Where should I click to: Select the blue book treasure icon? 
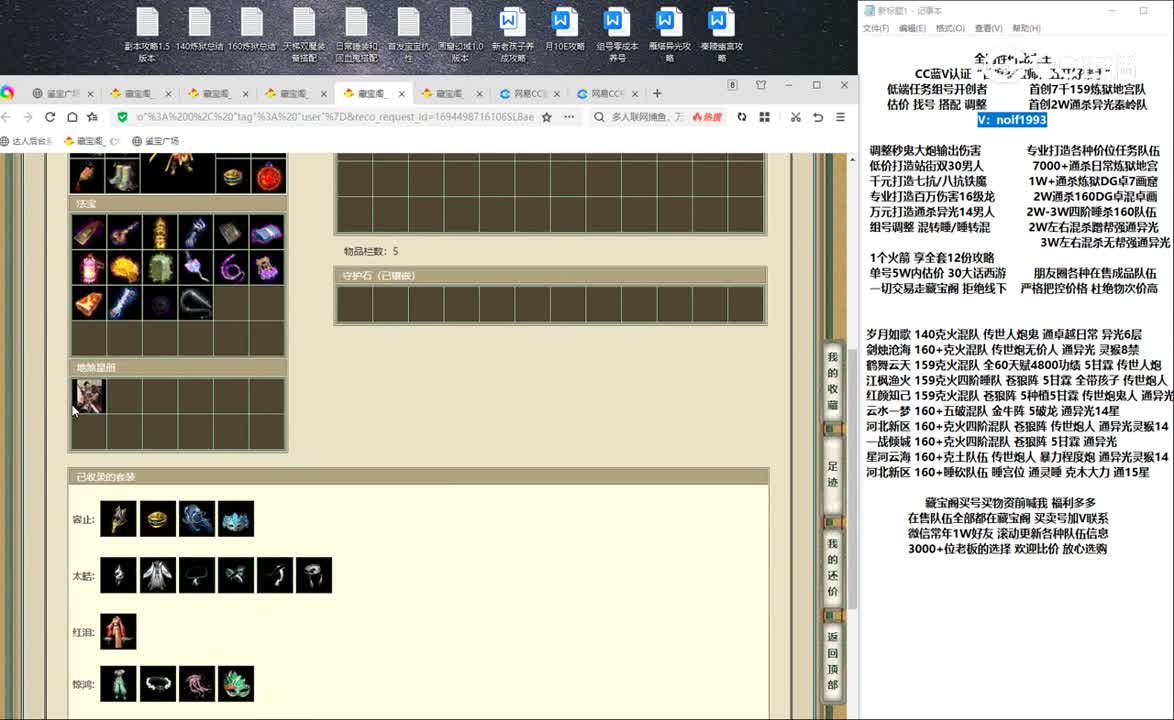267,232
